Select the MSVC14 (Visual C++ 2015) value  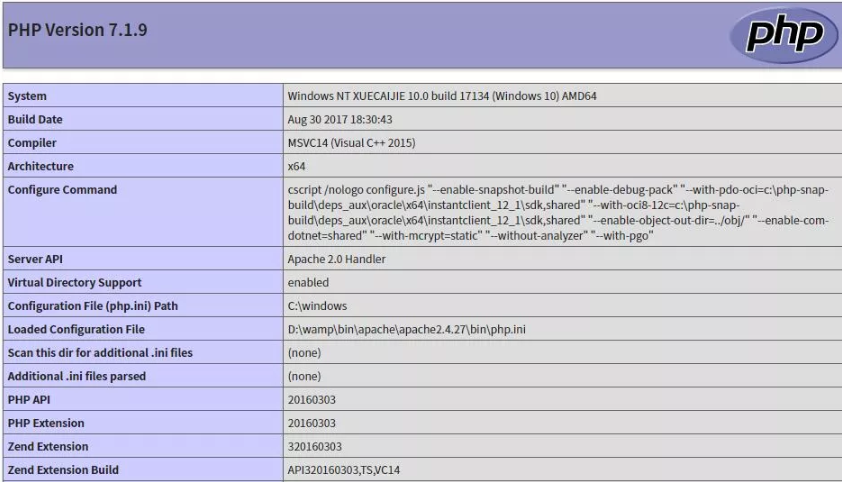tap(351, 143)
